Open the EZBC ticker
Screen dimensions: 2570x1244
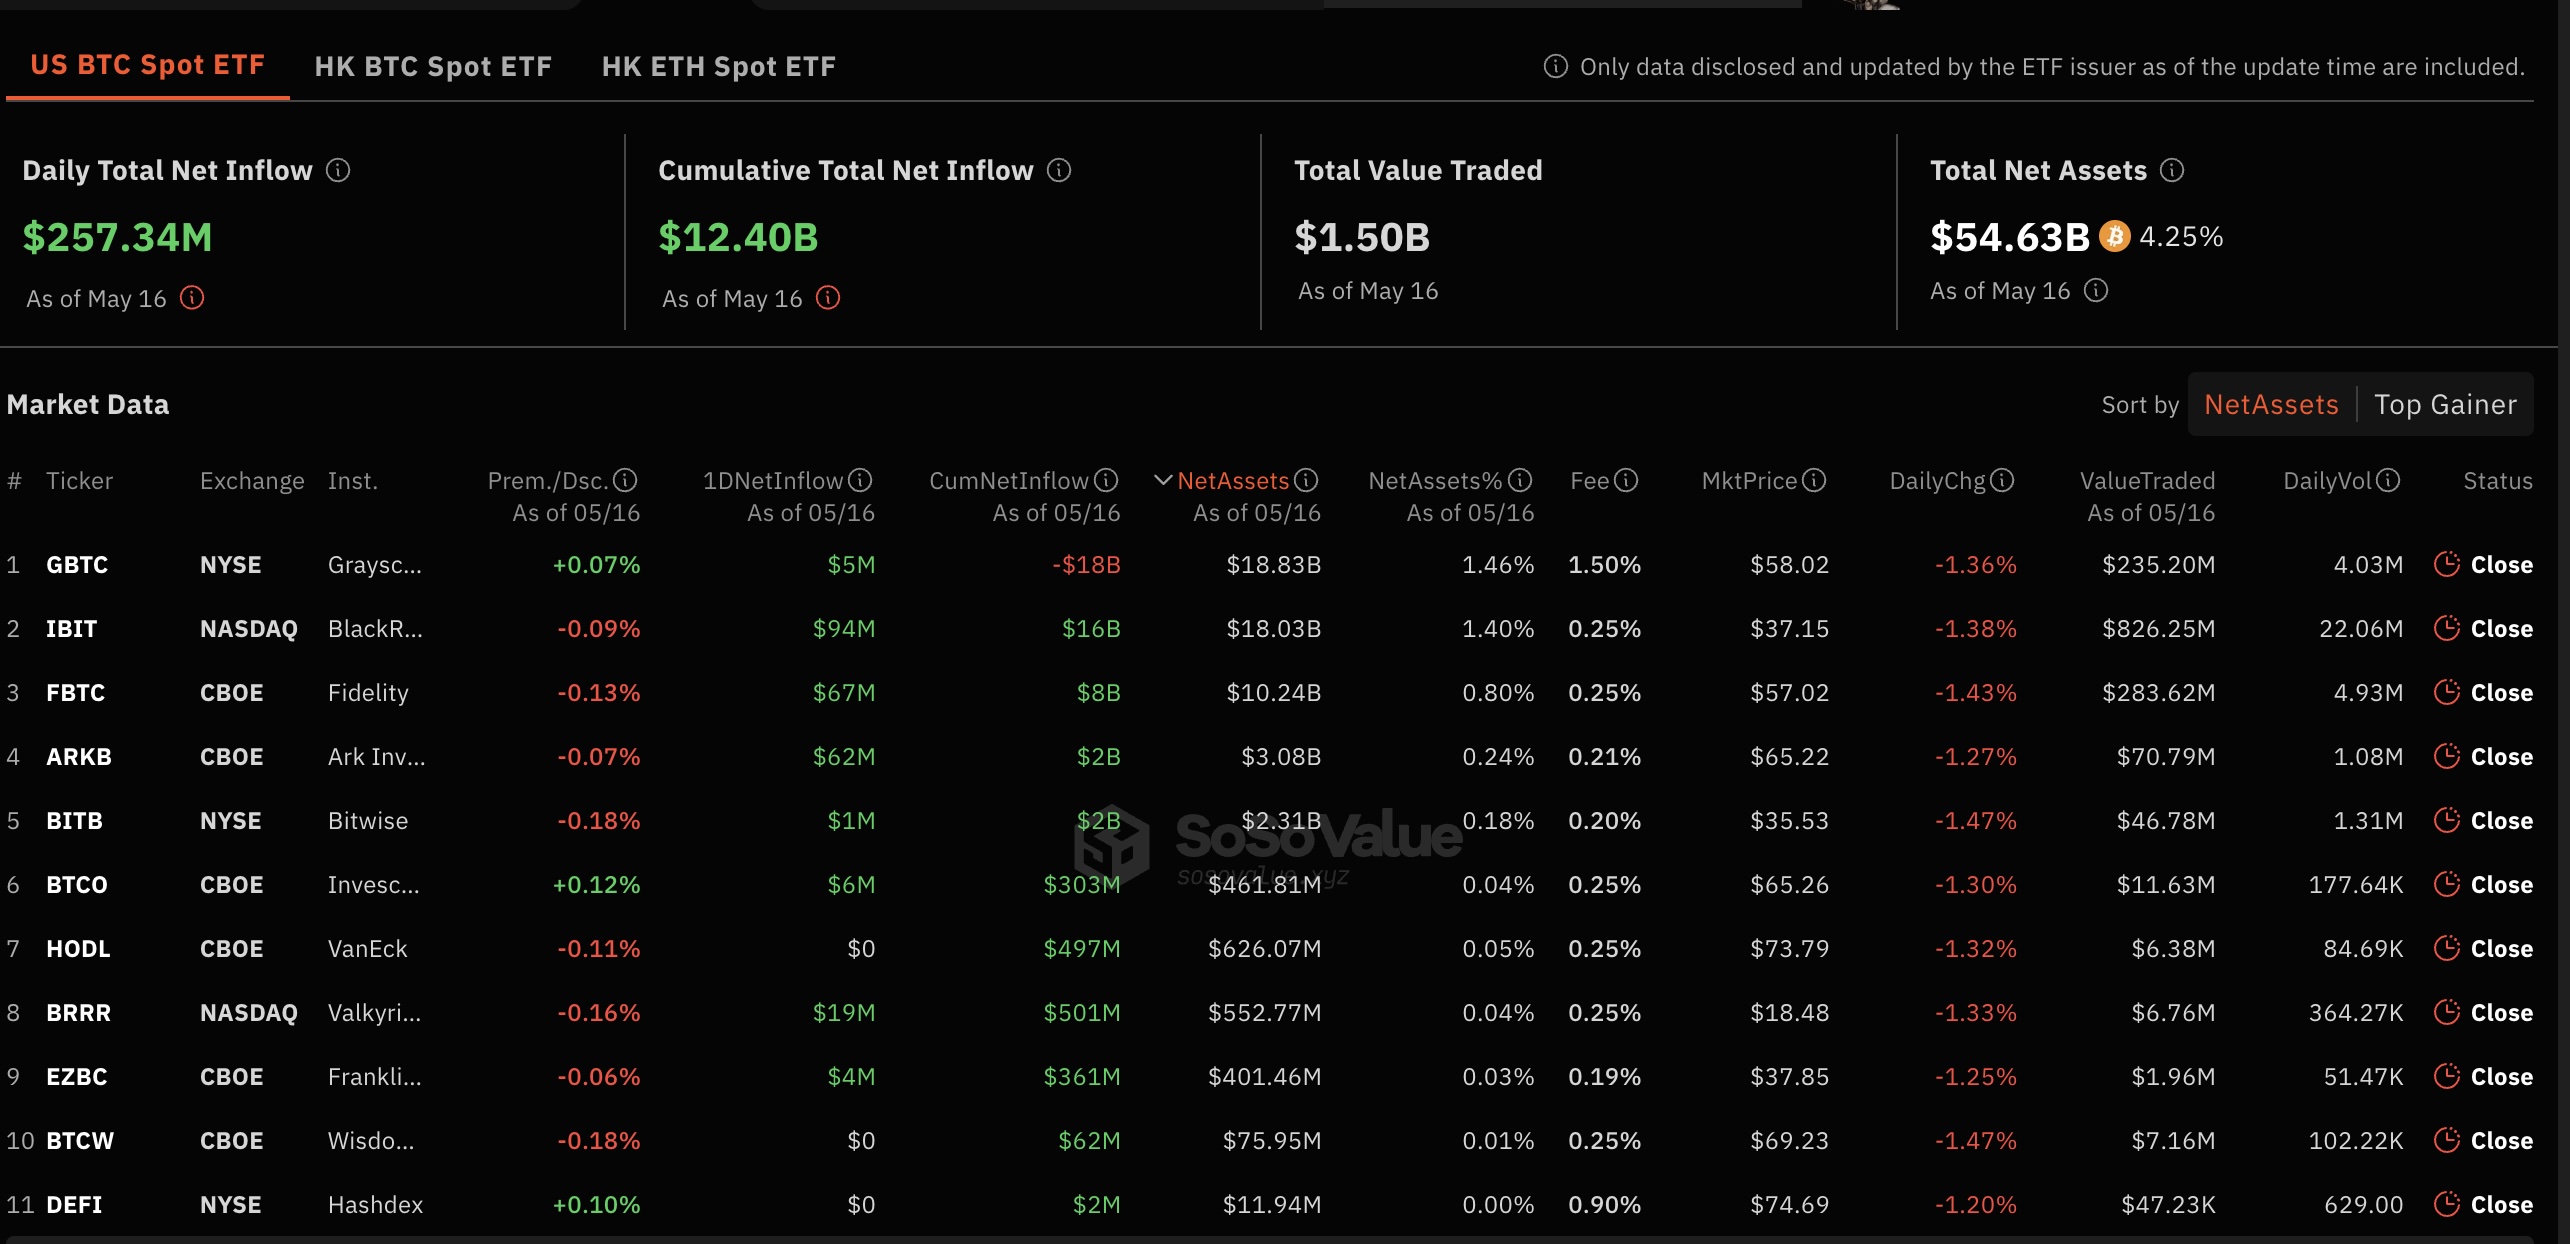76,1077
